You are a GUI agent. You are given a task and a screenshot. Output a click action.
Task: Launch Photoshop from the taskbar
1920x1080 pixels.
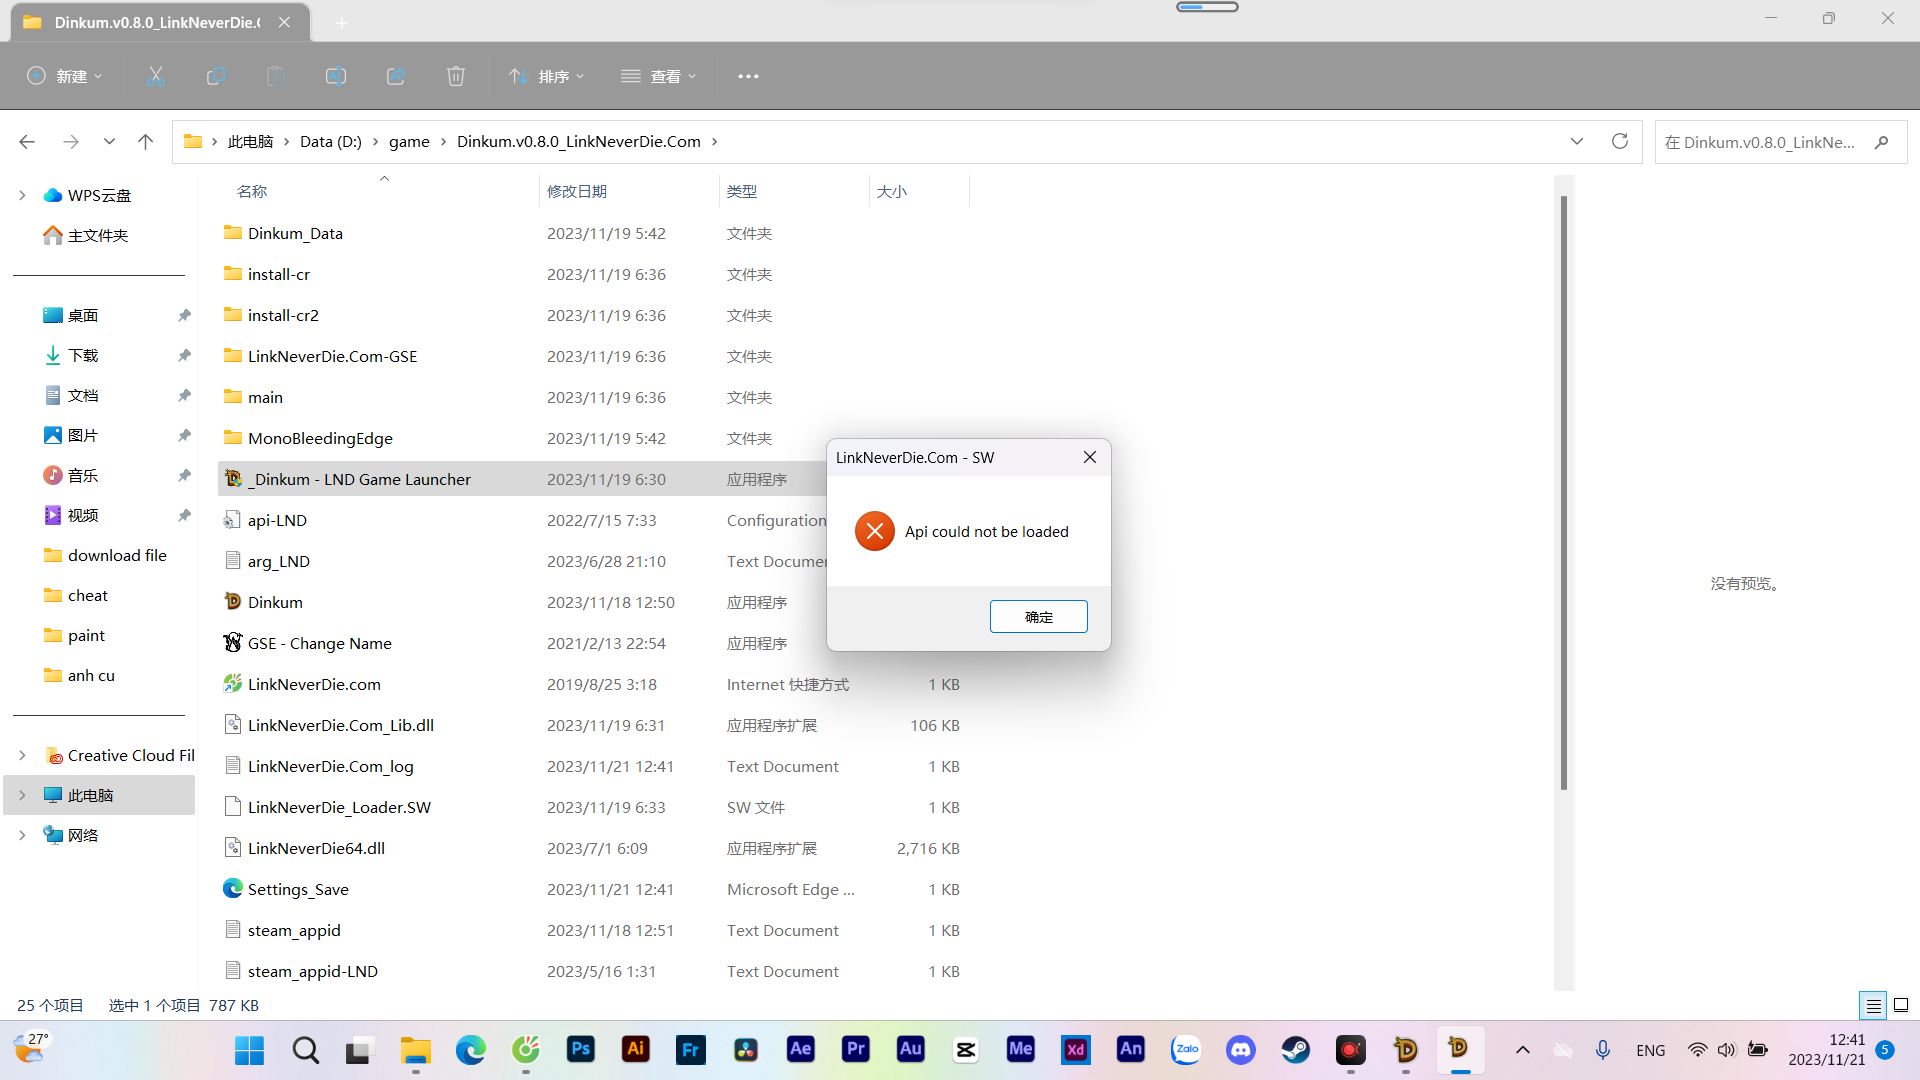pos(580,1050)
